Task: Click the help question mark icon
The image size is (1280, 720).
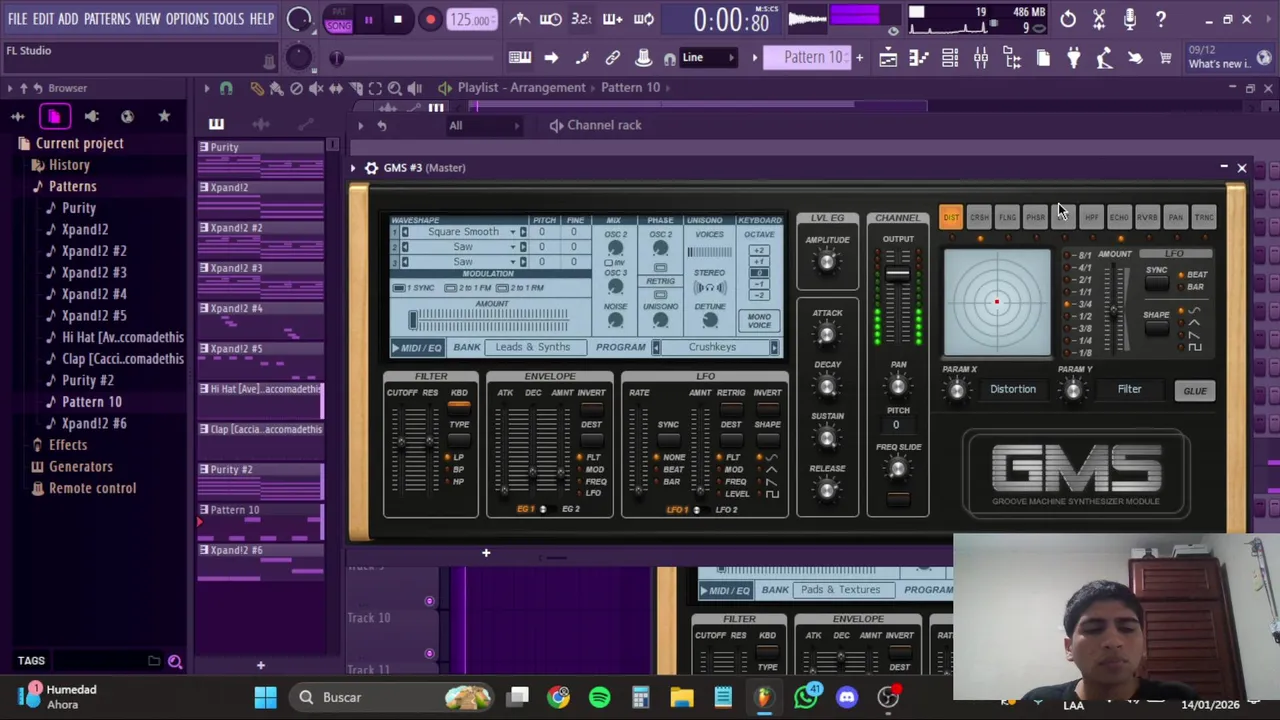Action: point(1161,19)
